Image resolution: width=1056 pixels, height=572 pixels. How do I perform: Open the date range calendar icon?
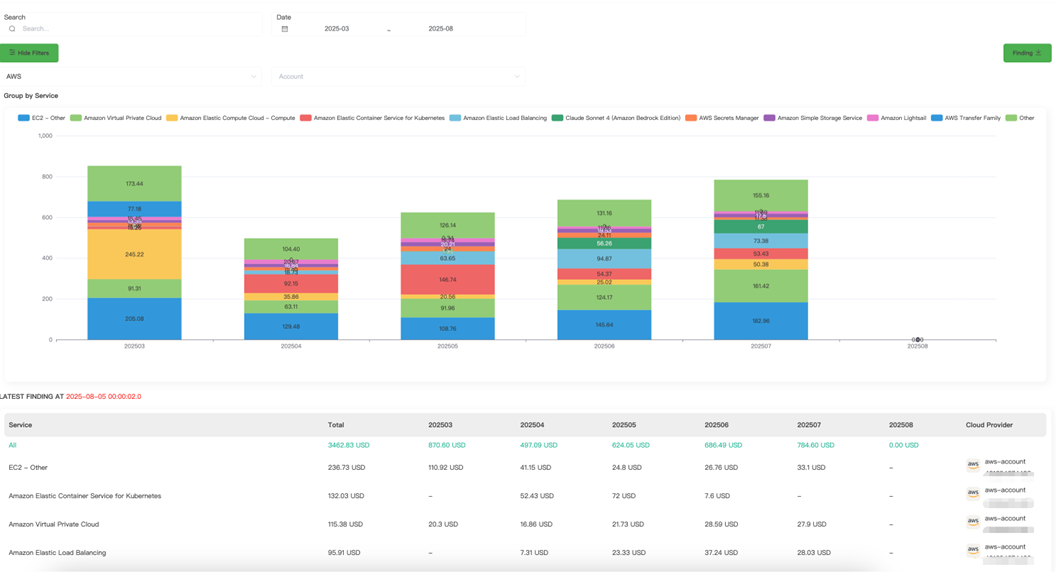(284, 29)
